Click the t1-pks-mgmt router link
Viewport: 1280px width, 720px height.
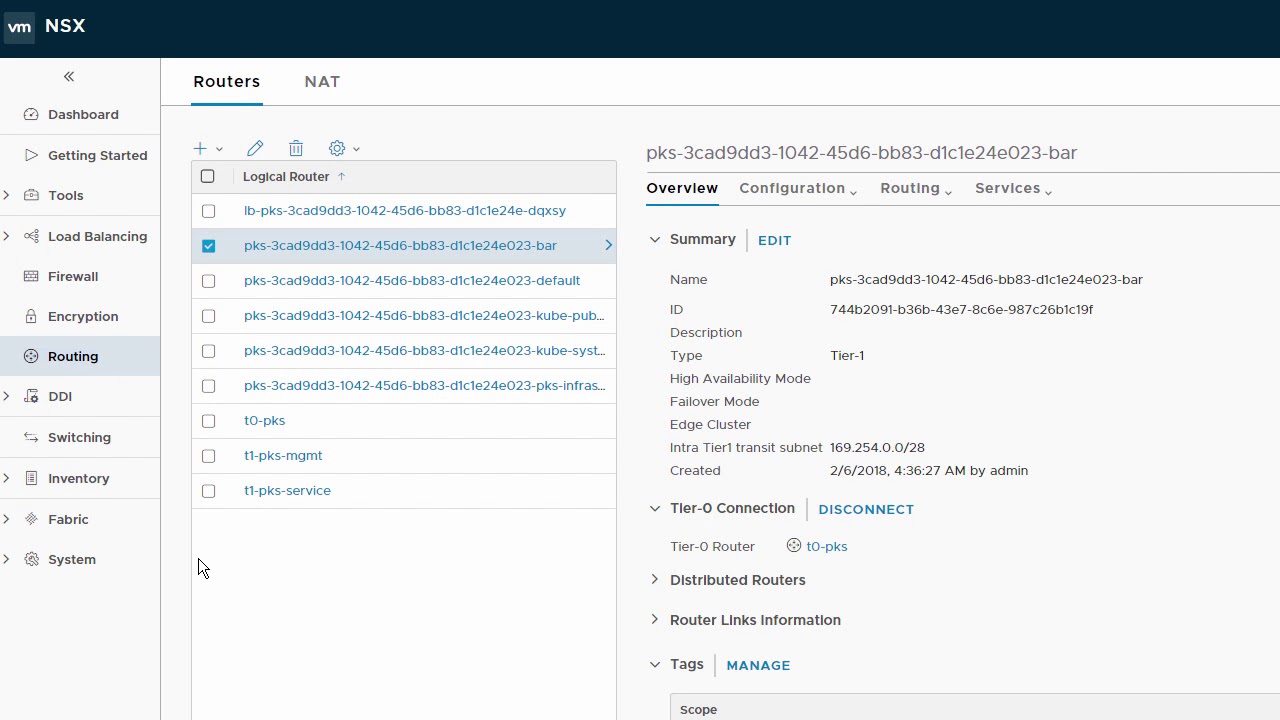click(x=283, y=456)
